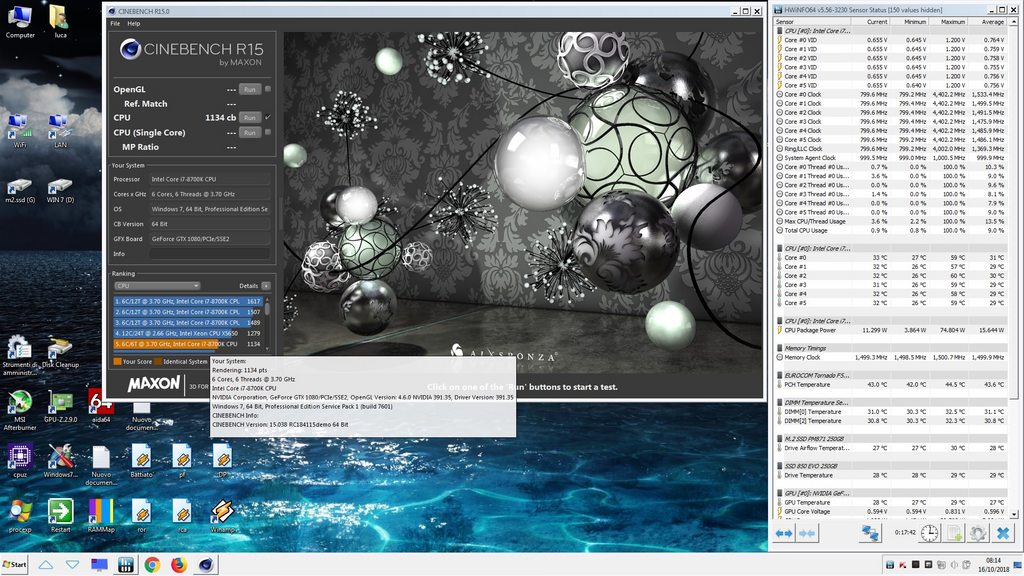Select the m2.ssd (G) drive shortcut
This screenshot has width=1024, height=576.
pos(20,191)
